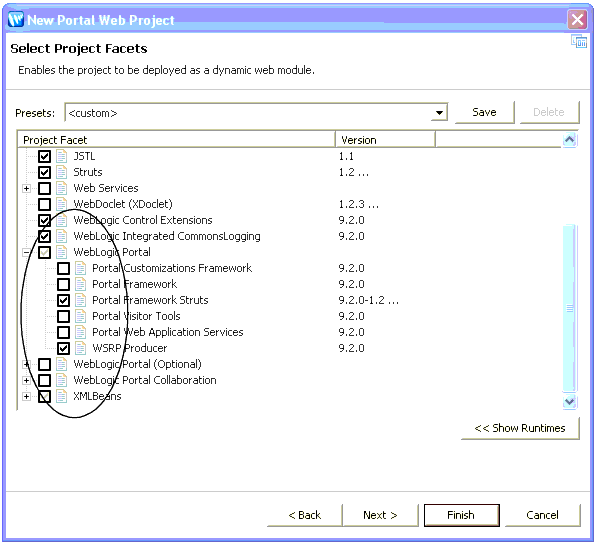Close the New Portal Web Project dialog
Screen dimensions: 597x544
tap(577, 19)
